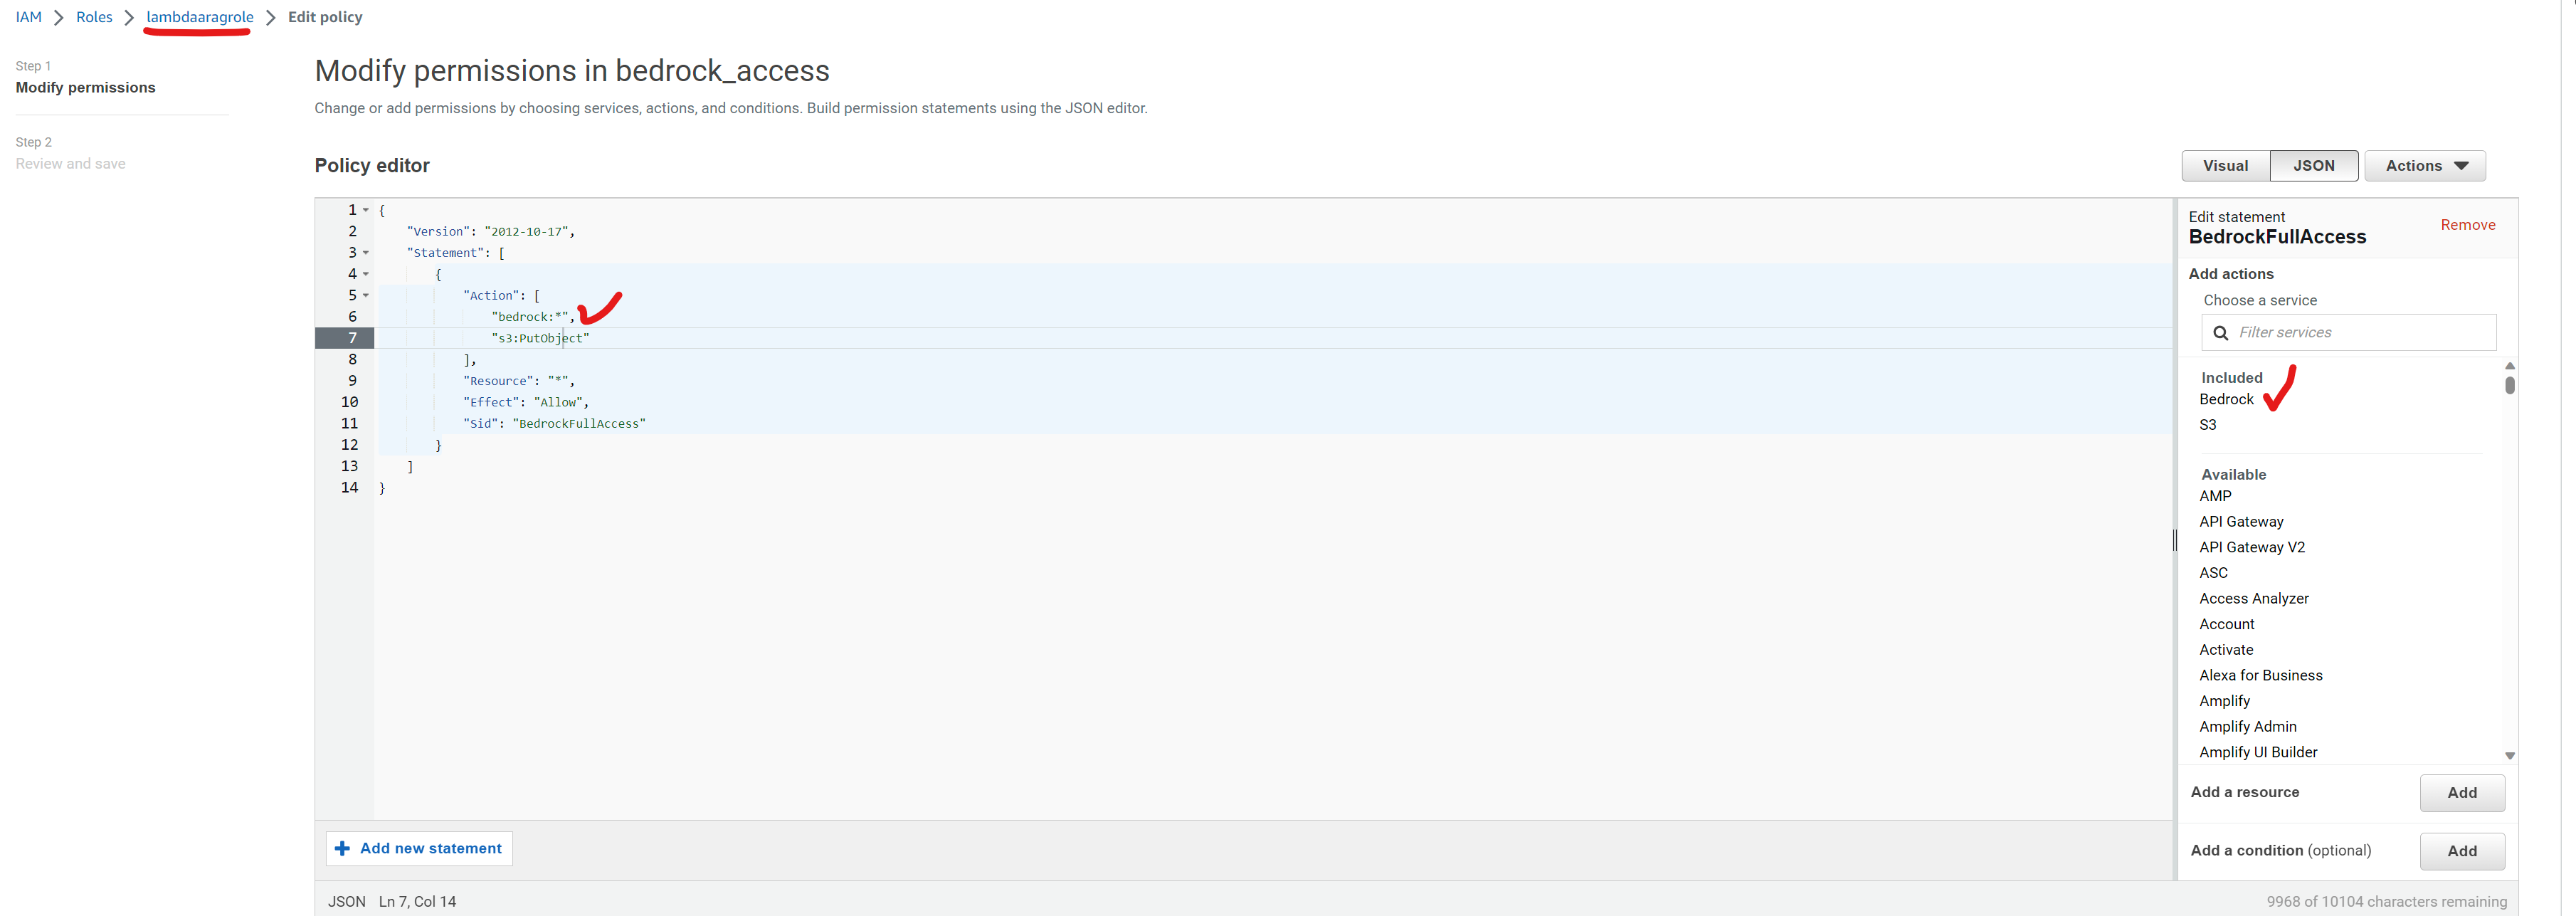Collapse the Action array fold arrow on line 5
Screen dimensions: 2576x916
pyautogui.click(x=364, y=295)
